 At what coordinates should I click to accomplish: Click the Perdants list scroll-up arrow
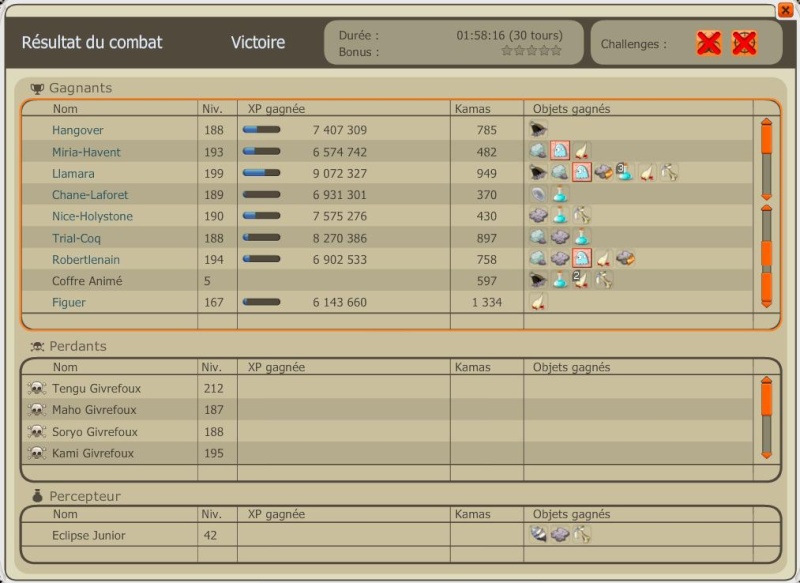766,380
